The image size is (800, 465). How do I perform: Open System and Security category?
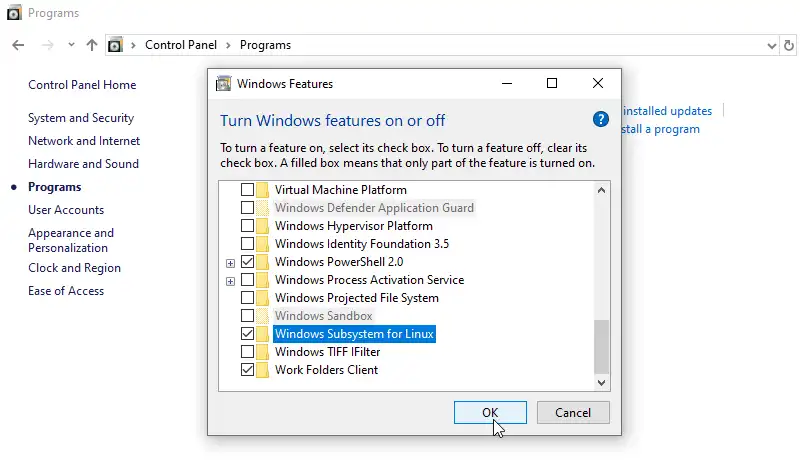tap(81, 118)
